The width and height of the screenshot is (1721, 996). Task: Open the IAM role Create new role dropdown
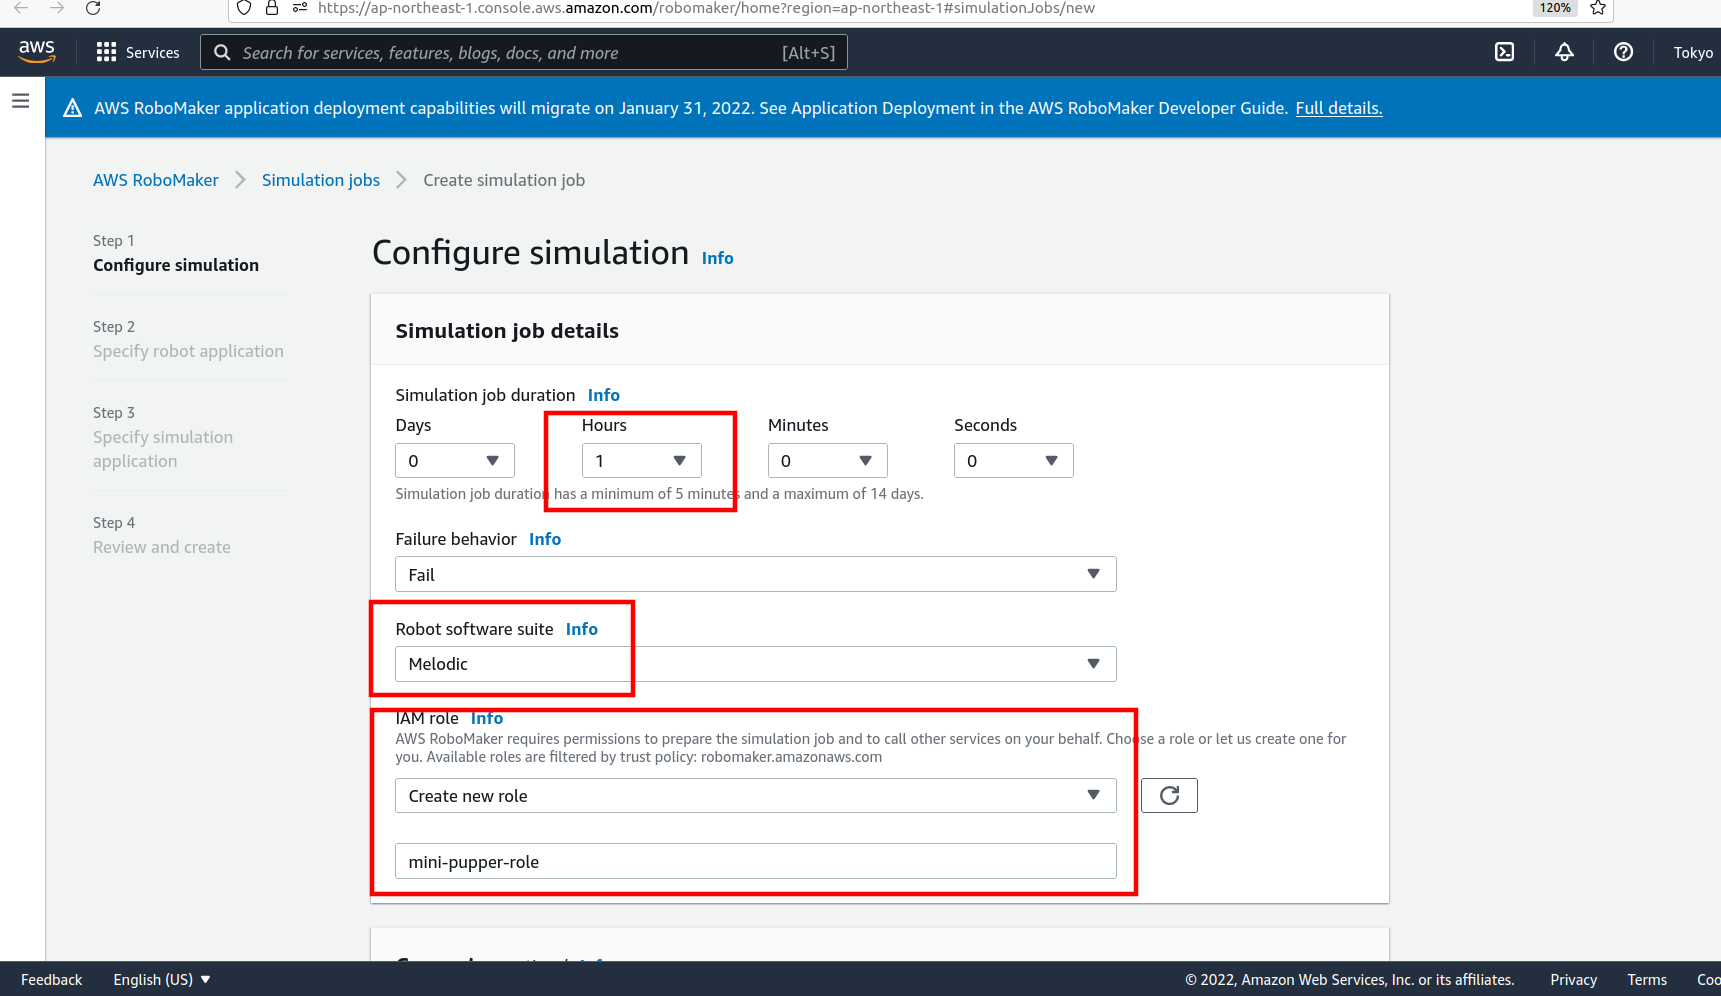(755, 796)
